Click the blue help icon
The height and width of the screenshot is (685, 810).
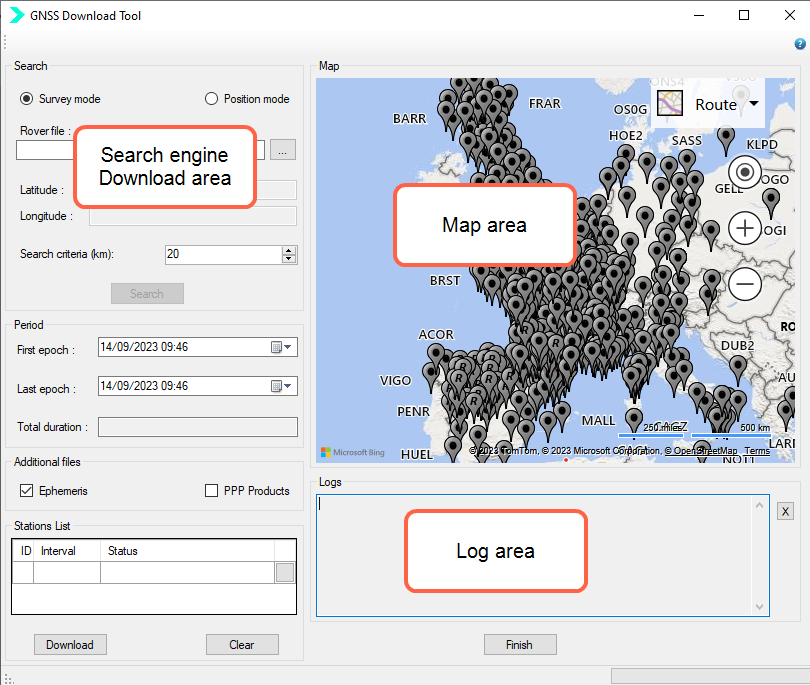(800, 44)
